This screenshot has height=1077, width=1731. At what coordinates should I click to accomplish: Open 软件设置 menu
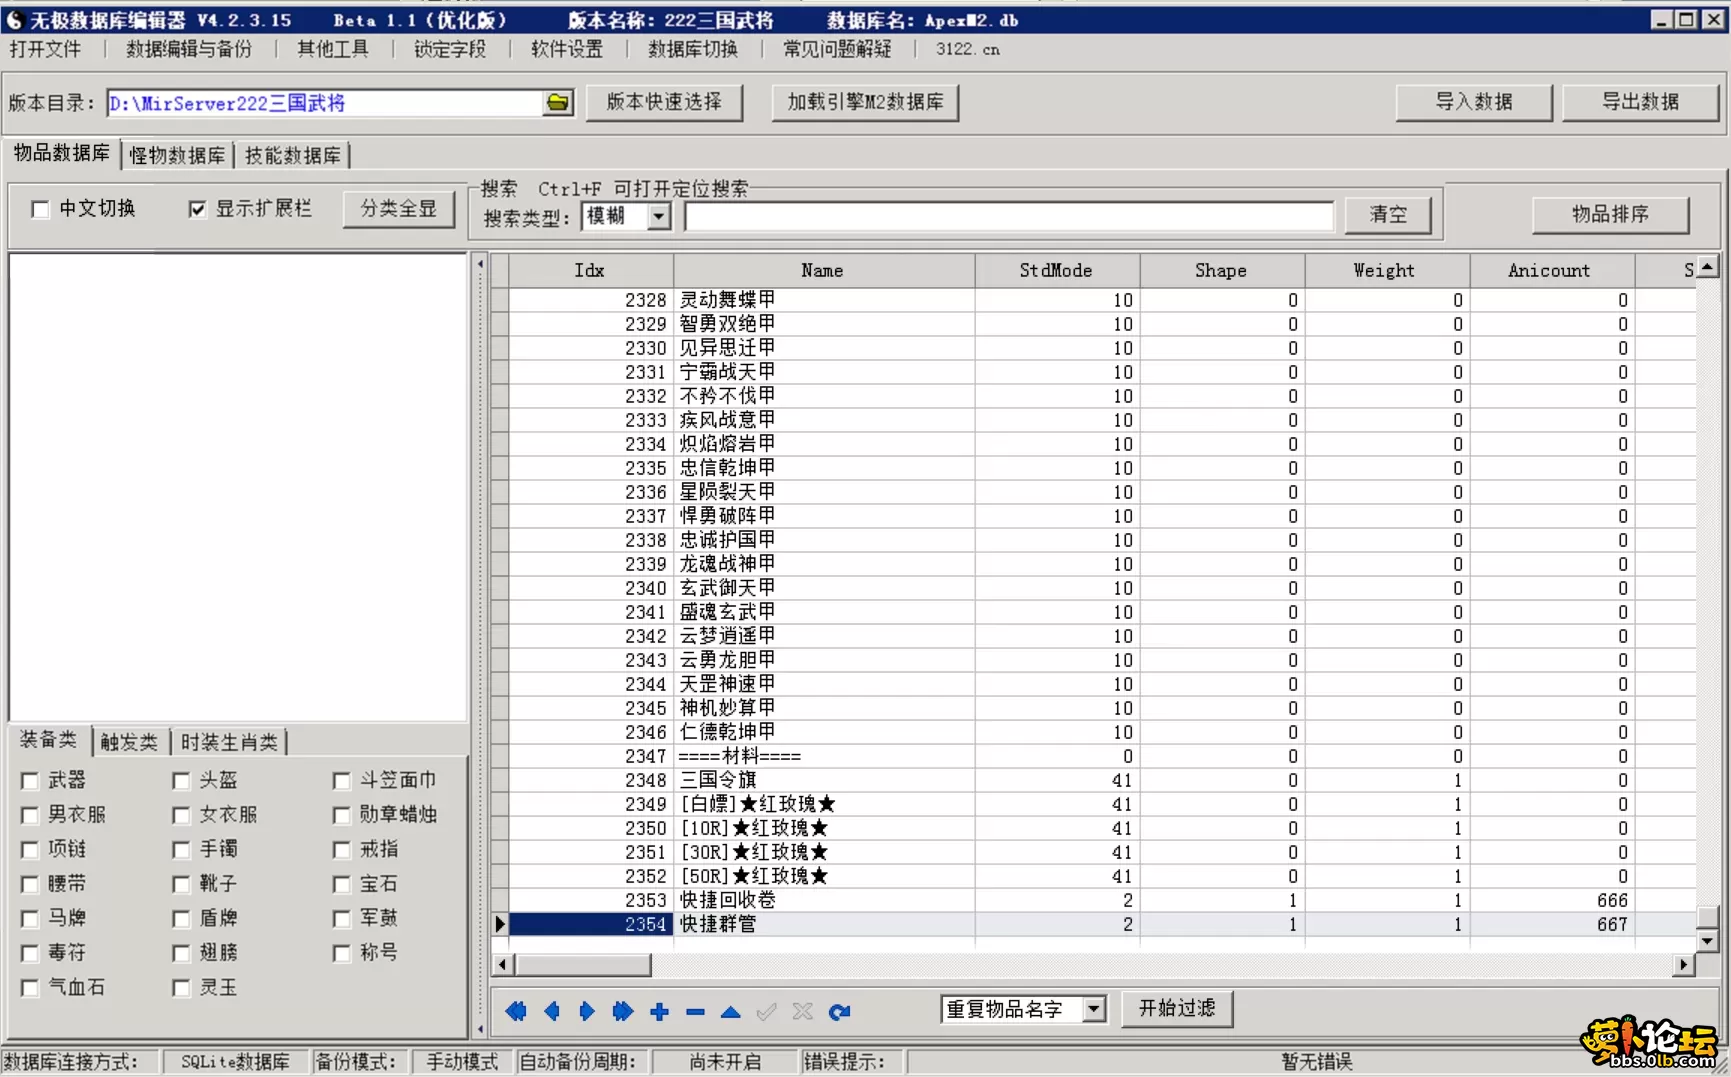tap(567, 49)
